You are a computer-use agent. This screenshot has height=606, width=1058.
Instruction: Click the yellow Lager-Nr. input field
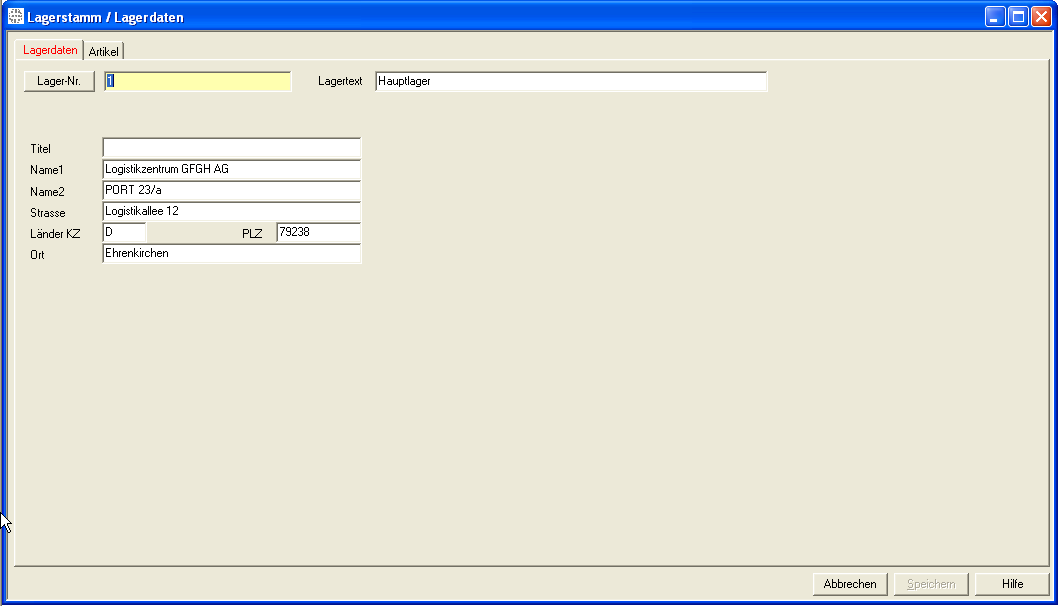pyautogui.click(x=198, y=81)
